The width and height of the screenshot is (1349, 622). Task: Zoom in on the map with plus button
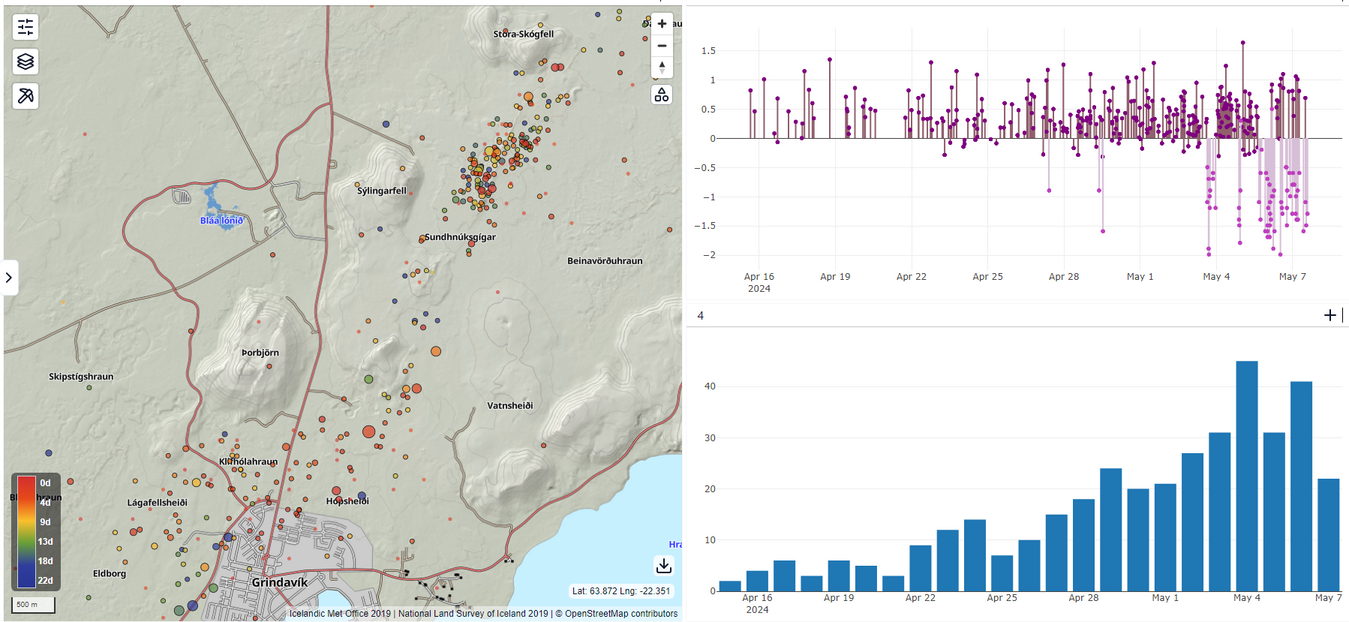point(661,24)
